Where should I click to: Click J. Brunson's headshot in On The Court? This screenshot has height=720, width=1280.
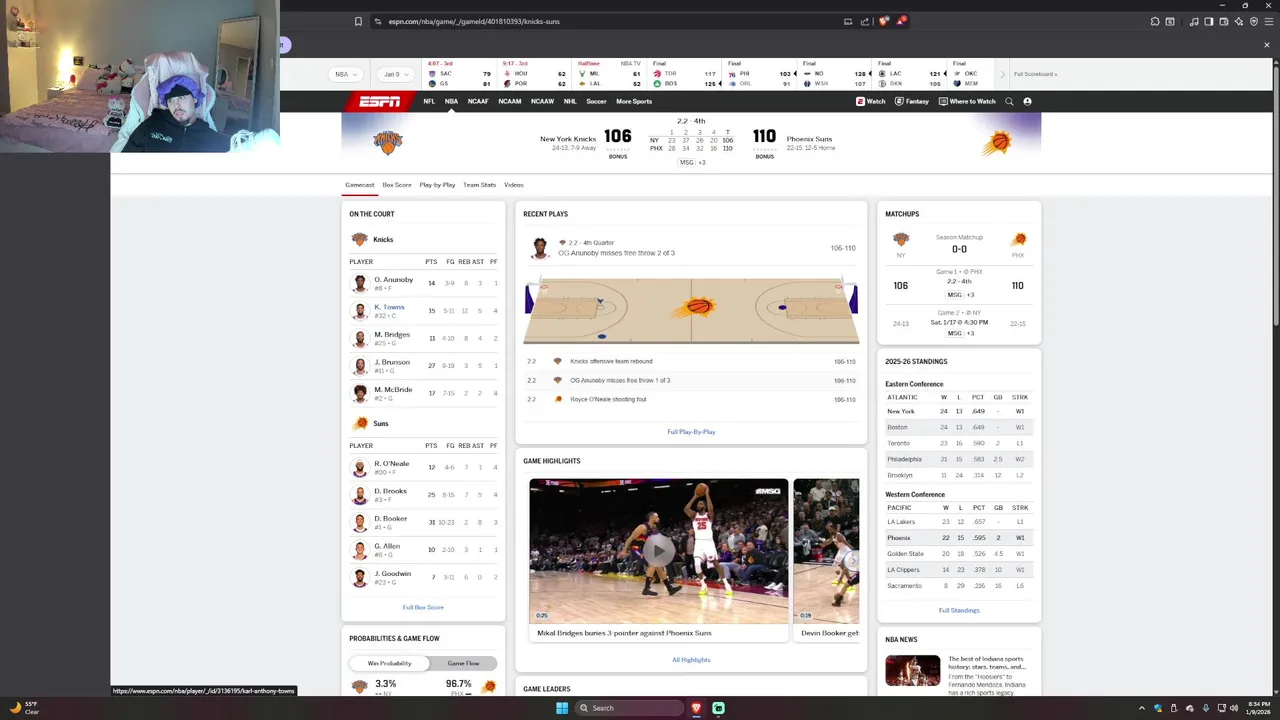360,366
